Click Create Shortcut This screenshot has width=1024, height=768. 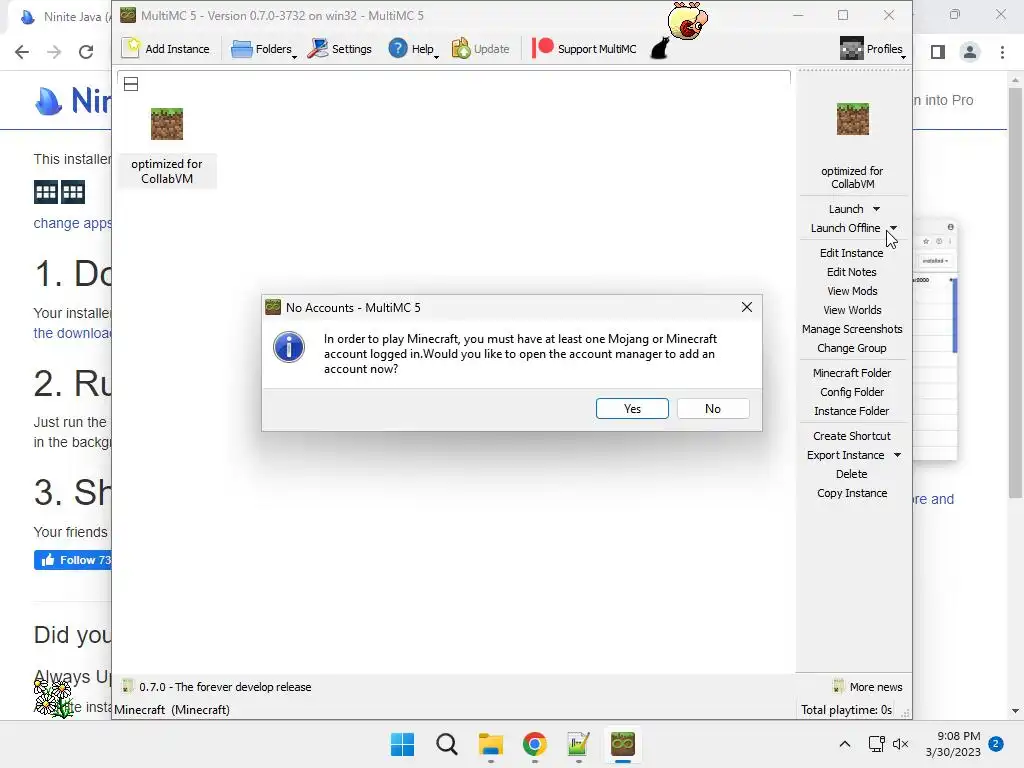852,435
